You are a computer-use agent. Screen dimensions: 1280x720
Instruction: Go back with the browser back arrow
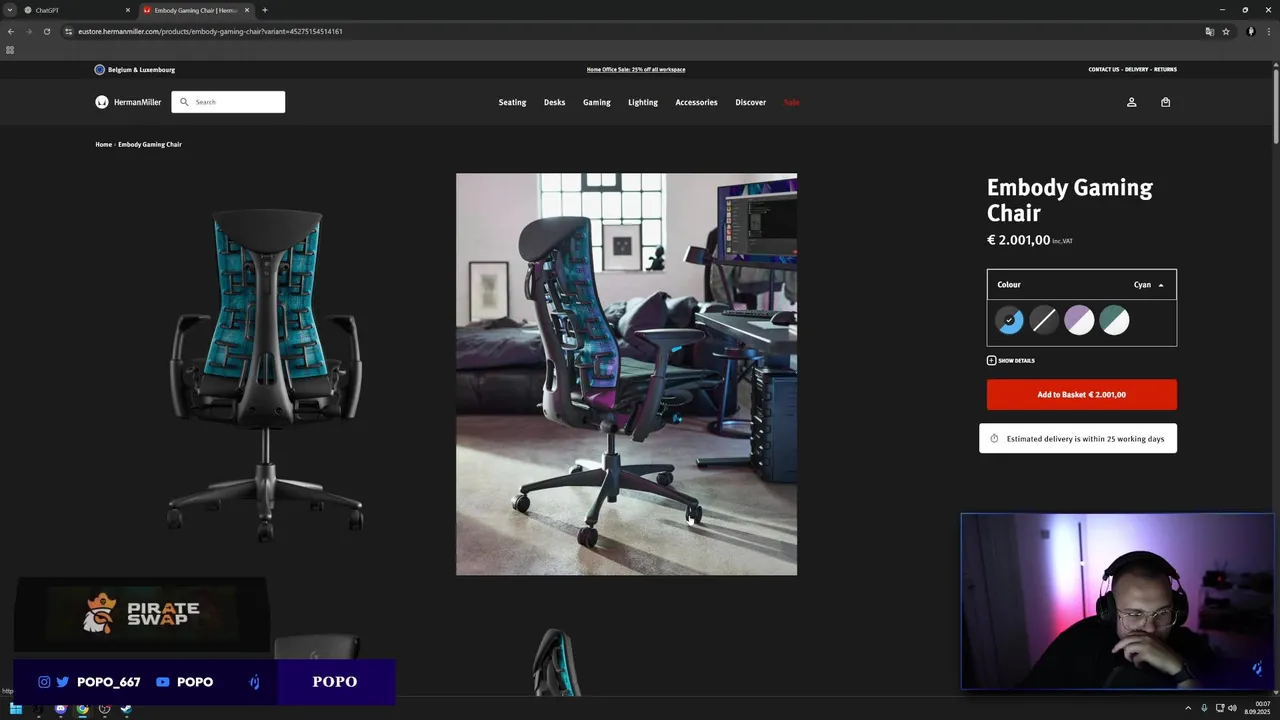pos(11,31)
